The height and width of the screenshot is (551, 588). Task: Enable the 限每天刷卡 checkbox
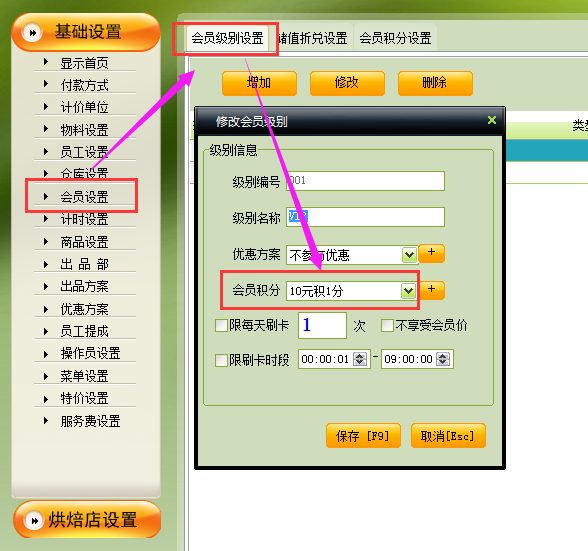221,325
